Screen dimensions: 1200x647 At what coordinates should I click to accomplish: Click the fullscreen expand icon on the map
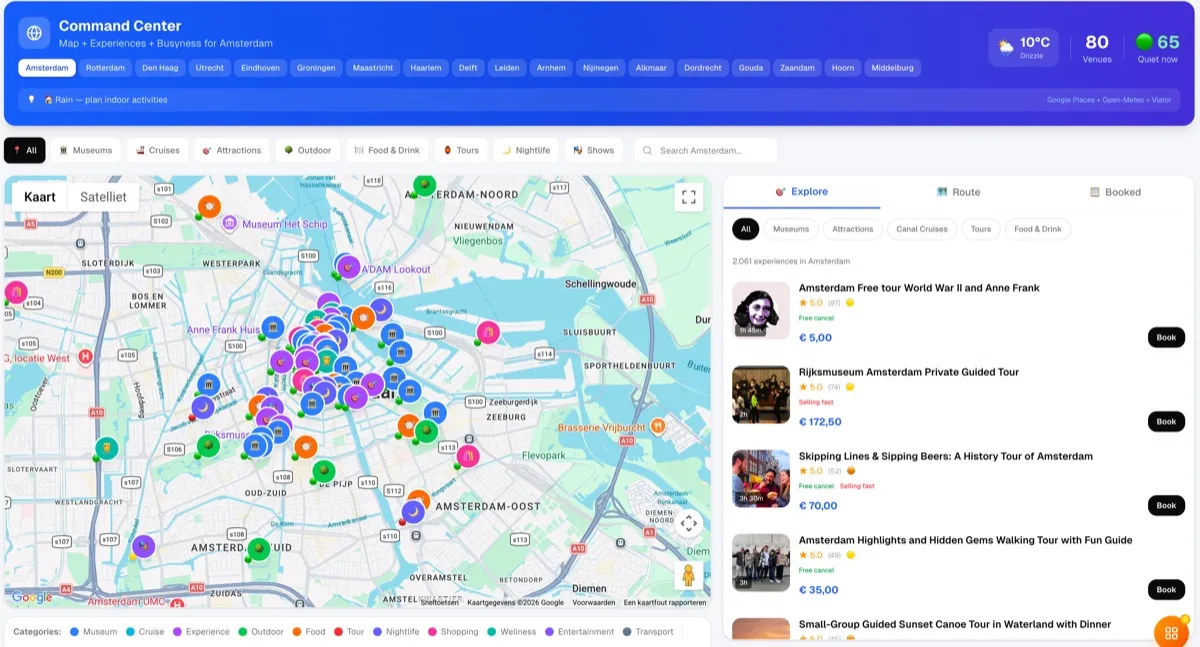[x=688, y=196]
